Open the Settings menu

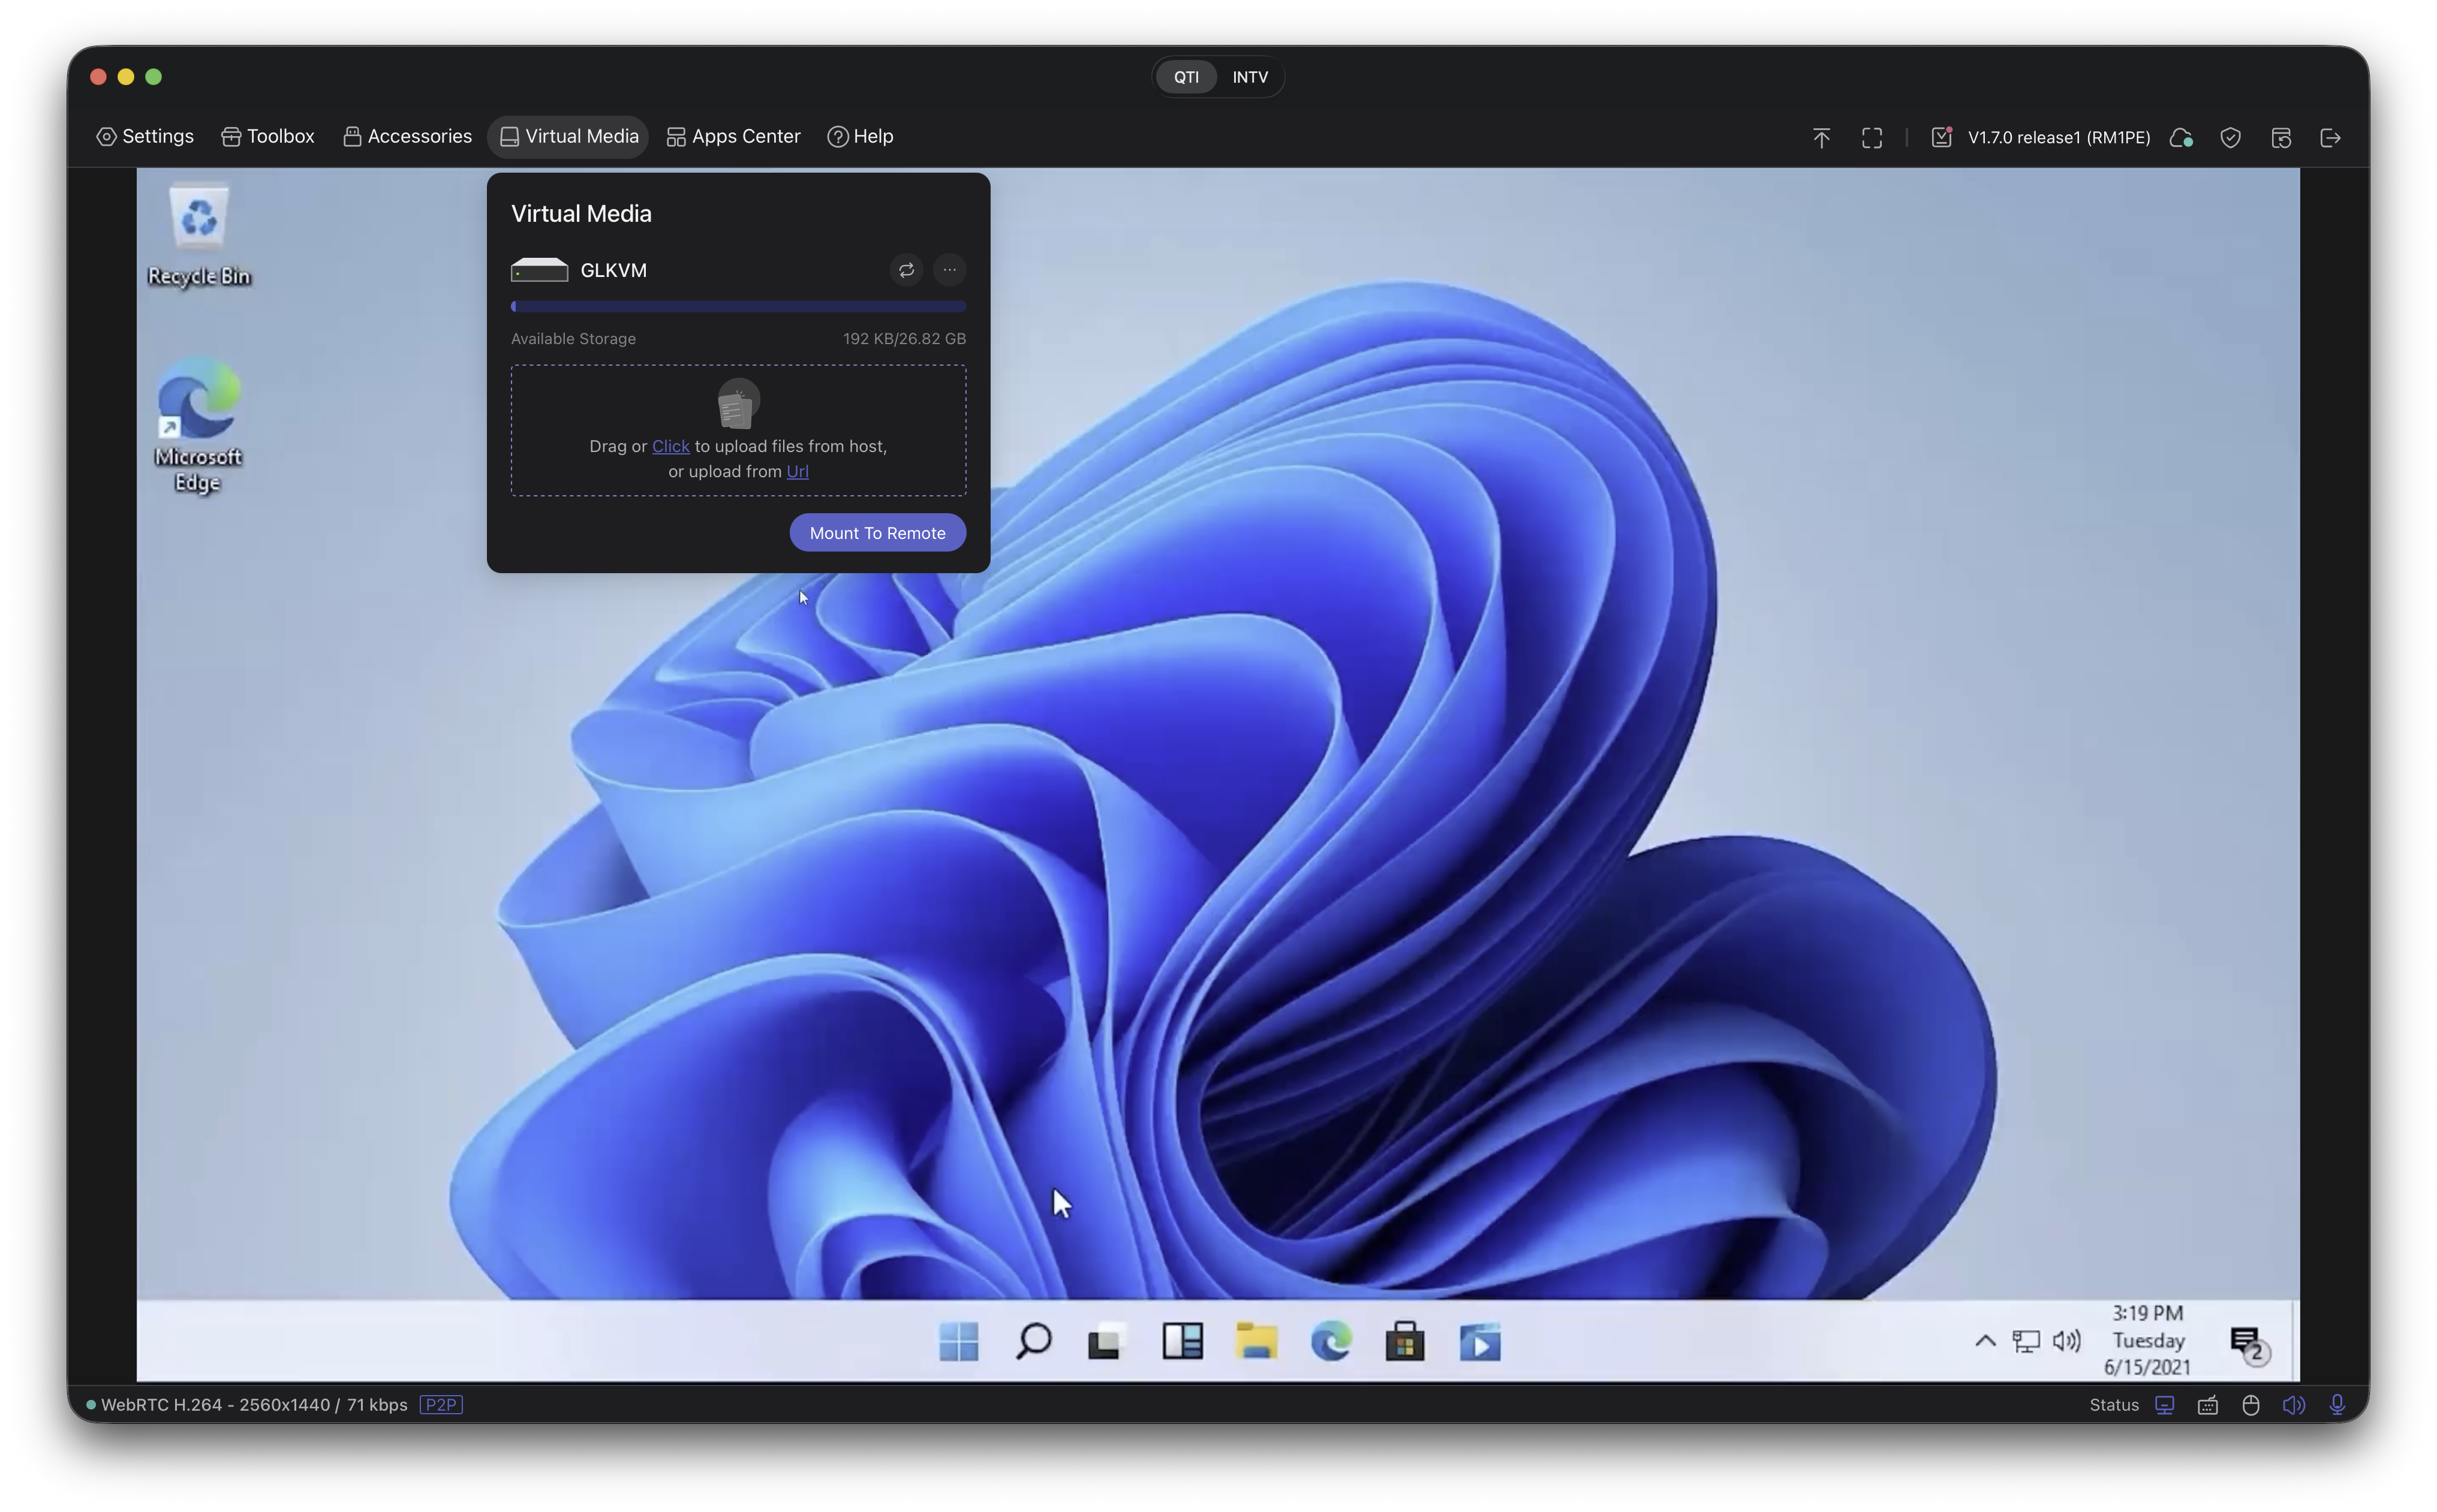pos(145,136)
